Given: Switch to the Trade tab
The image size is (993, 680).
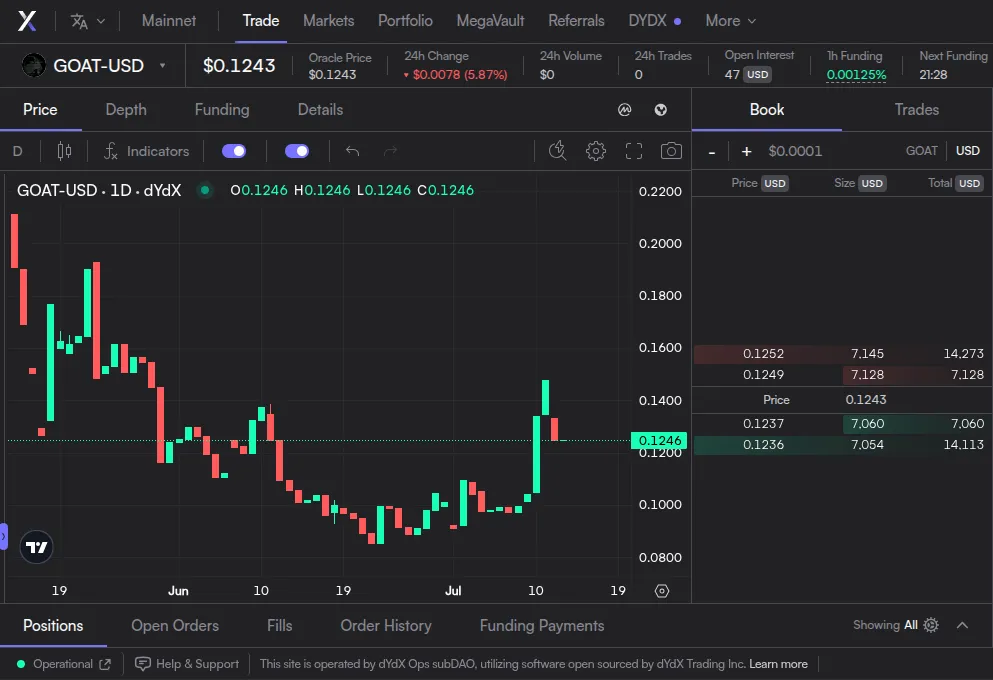Looking at the screenshot, I should [x=260, y=21].
